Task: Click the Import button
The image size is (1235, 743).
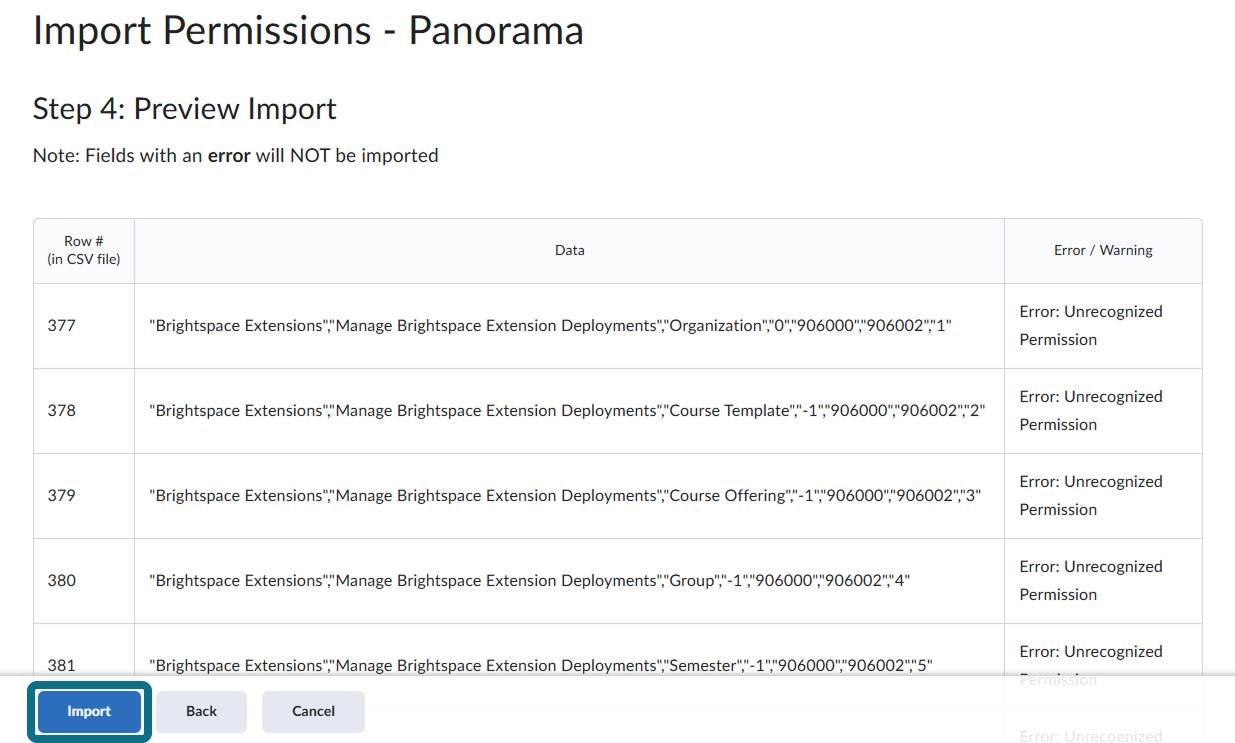Action: [x=89, y=711]
